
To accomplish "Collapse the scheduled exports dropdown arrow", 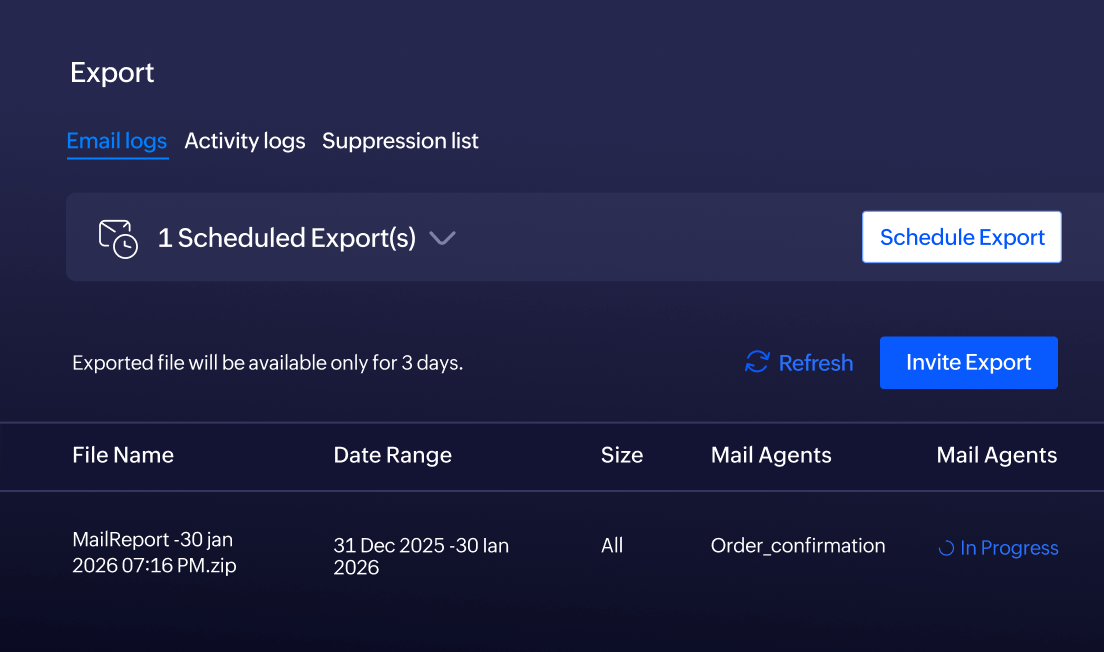I will pos(443,239).
